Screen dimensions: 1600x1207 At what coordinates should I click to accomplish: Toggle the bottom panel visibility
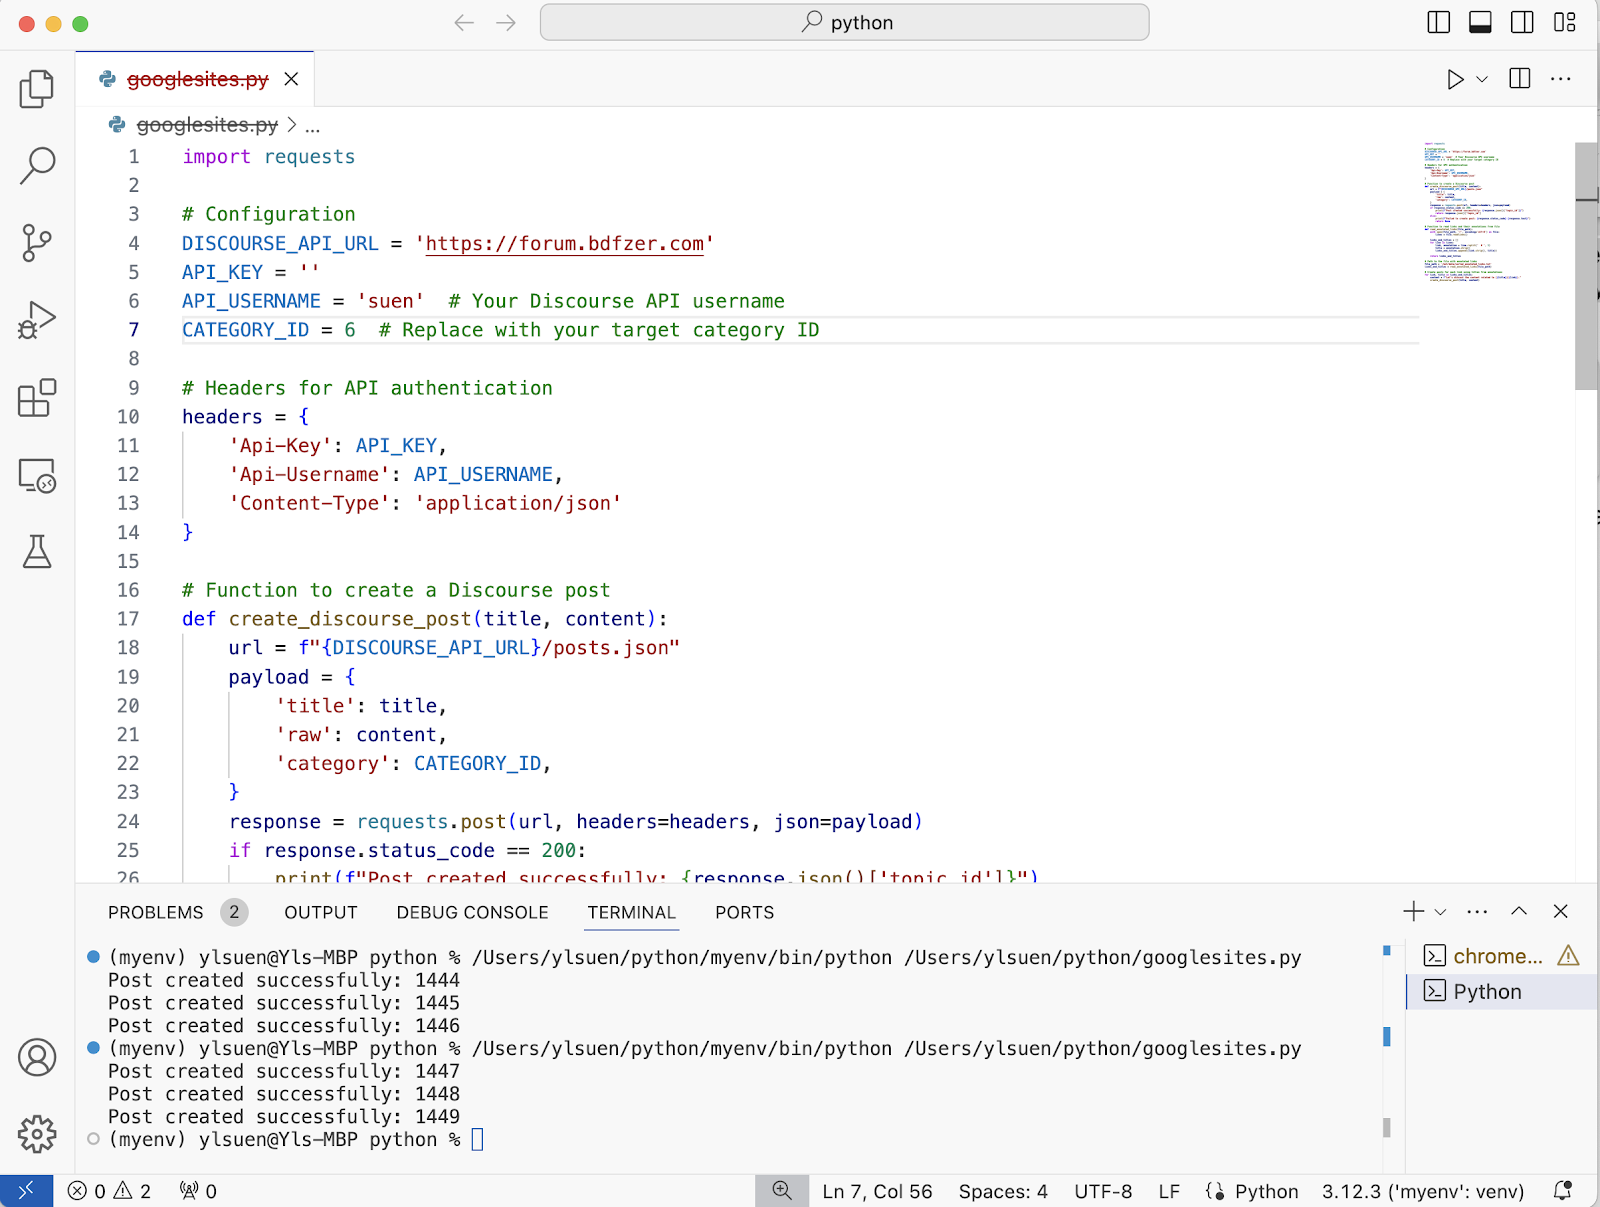(1480, 22)
